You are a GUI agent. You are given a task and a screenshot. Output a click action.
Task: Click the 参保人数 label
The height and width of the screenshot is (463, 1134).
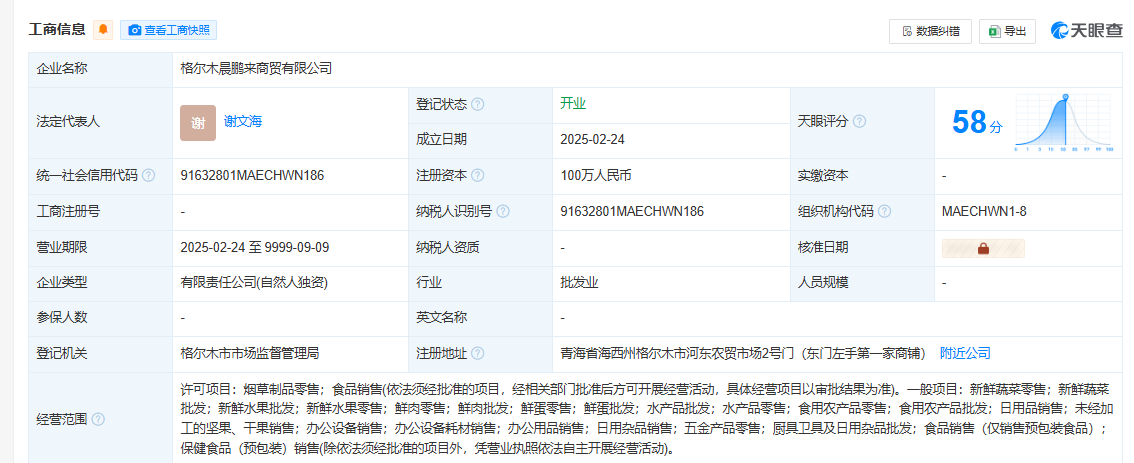click(61, 318)
